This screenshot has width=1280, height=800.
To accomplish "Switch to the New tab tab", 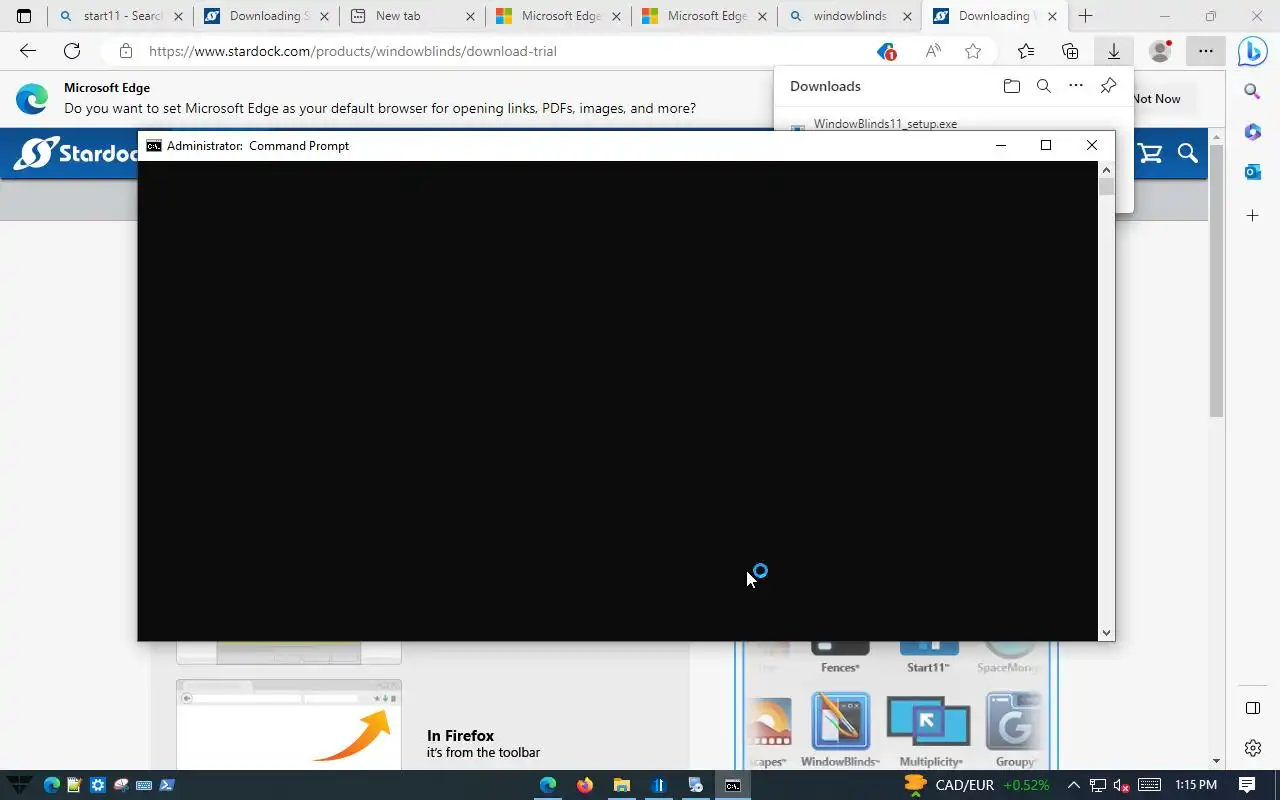I will click(x=412, y=16).
